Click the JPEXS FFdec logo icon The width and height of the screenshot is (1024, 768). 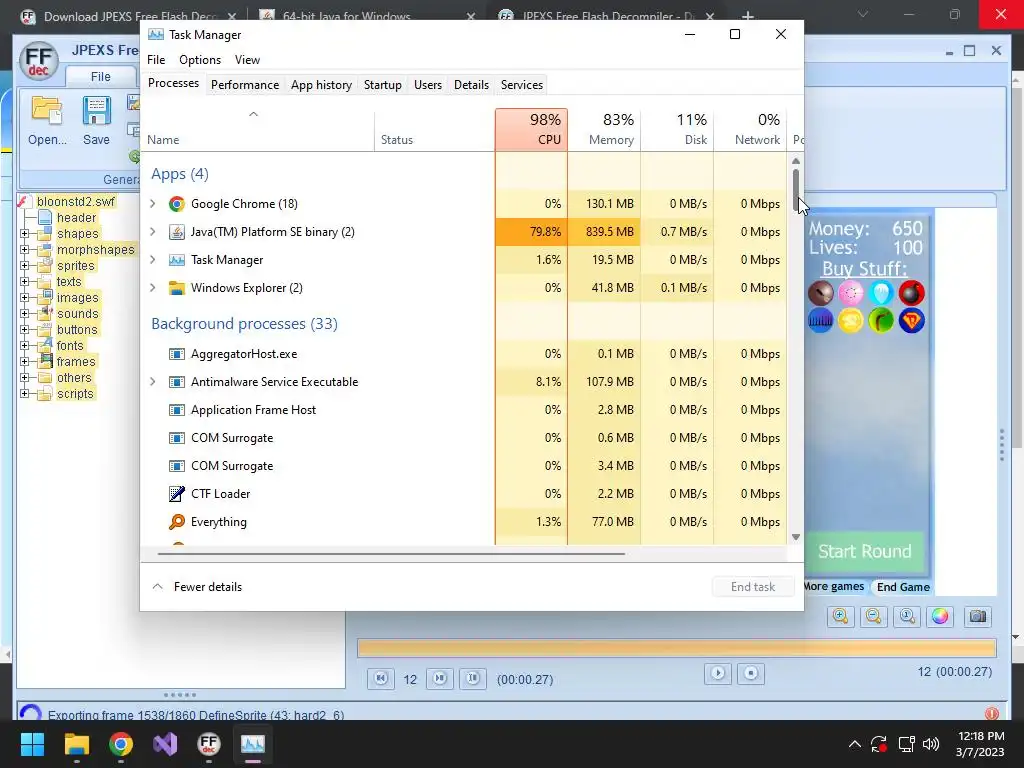[39, 61]
